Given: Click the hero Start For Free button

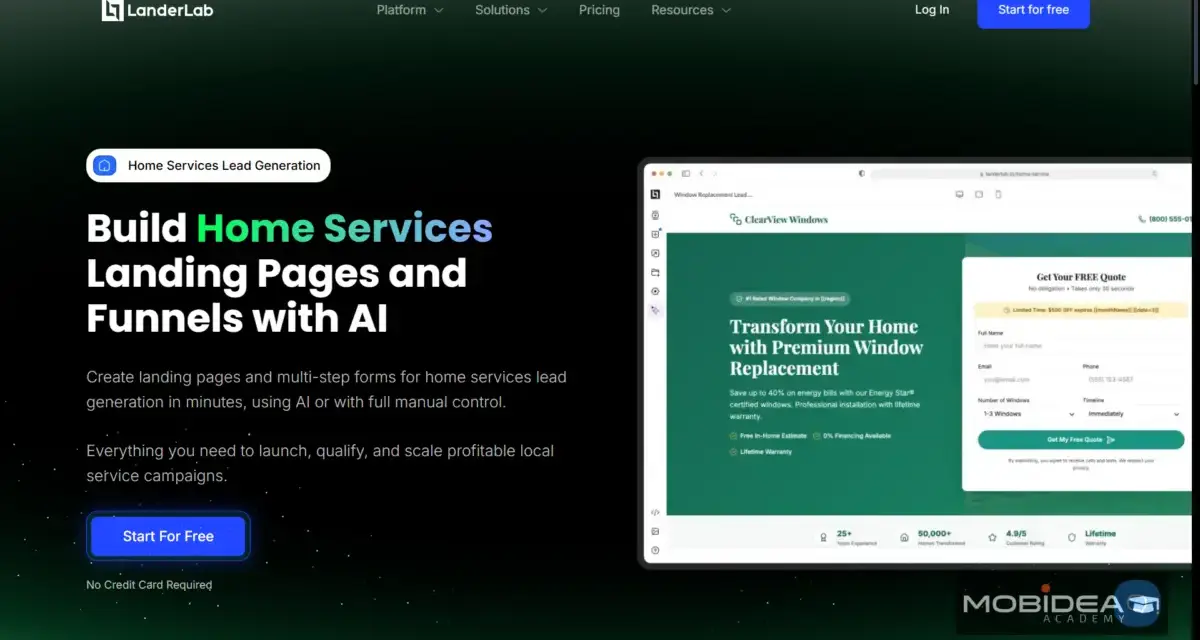Looking at the screenshot, I should [x=168, y=536].
